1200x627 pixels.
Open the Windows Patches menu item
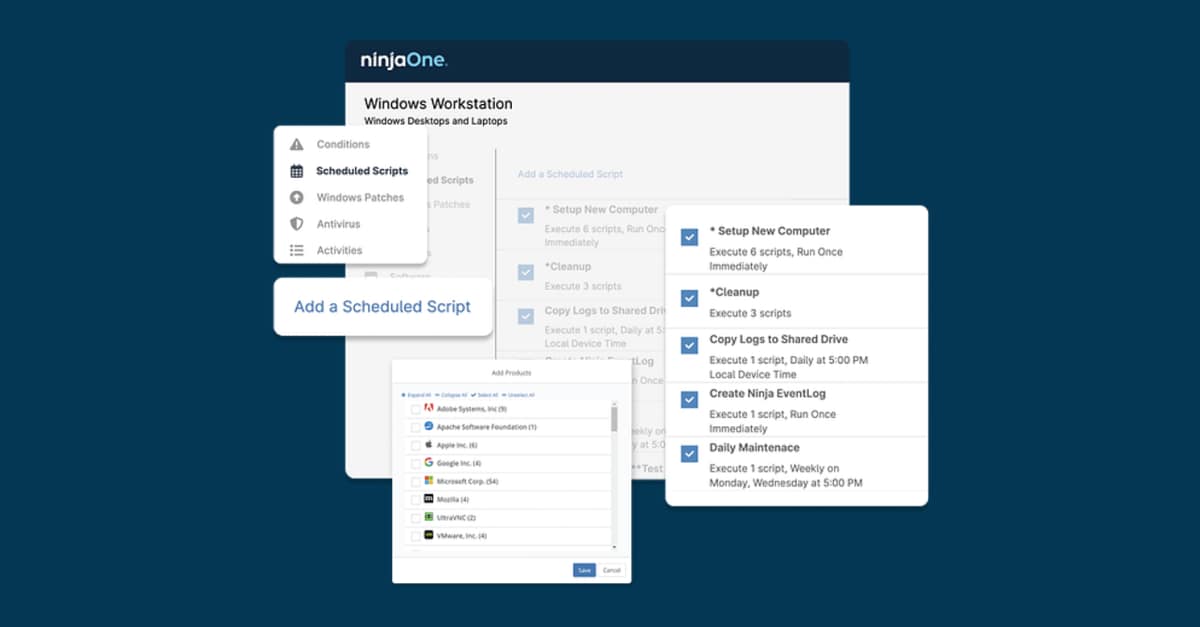coord(360,198)
